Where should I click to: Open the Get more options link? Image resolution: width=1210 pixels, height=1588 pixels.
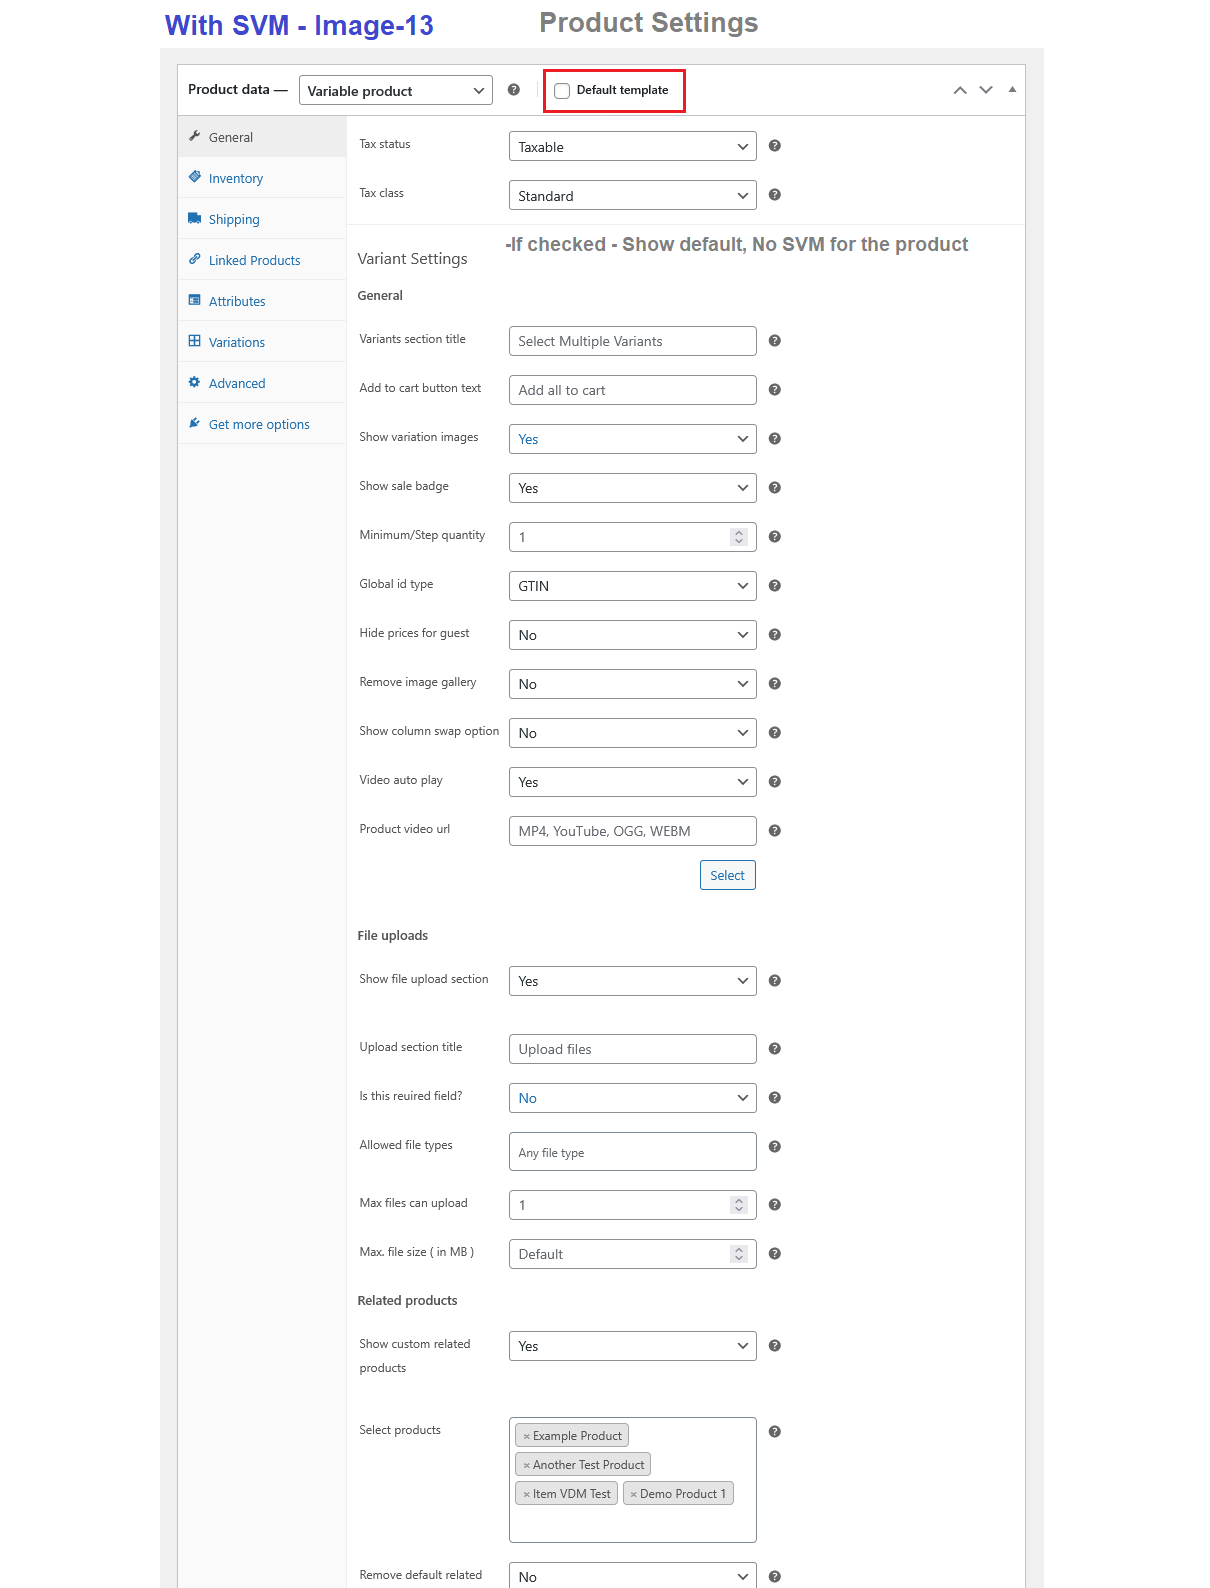pyautogui.click(x=259, y=424)
